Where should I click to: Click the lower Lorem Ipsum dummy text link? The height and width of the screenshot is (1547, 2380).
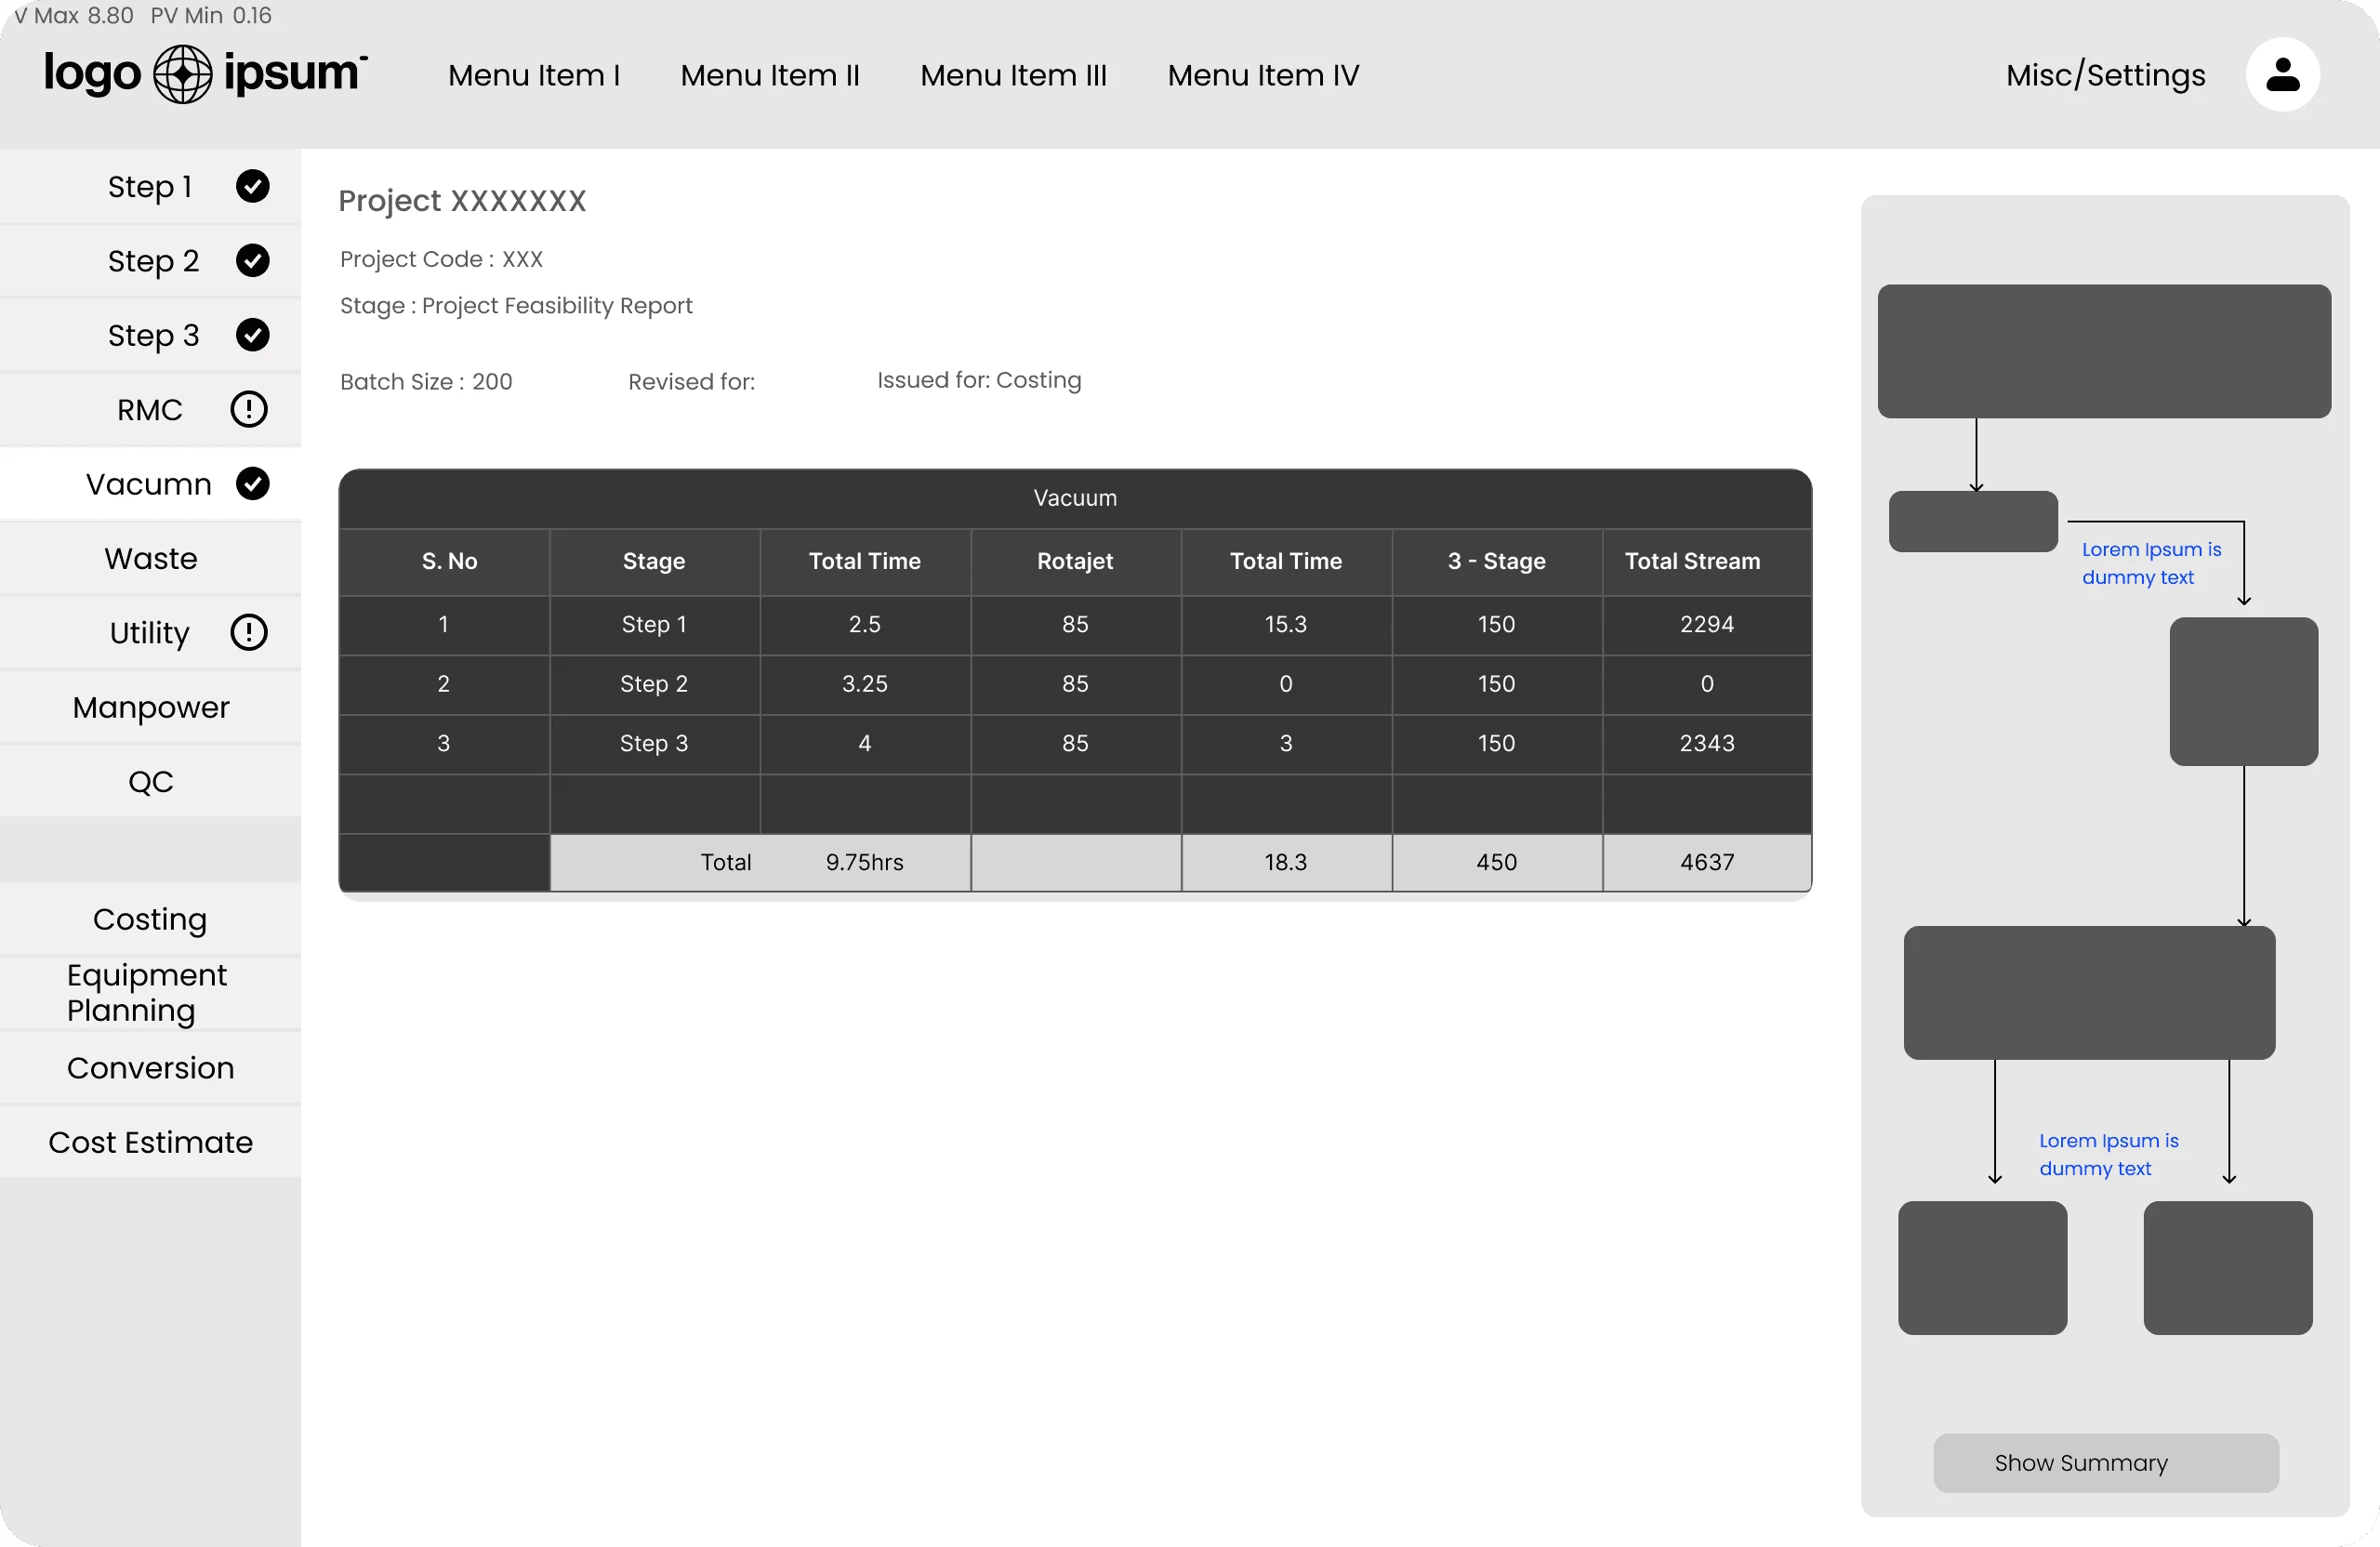click(2108, 1154)
